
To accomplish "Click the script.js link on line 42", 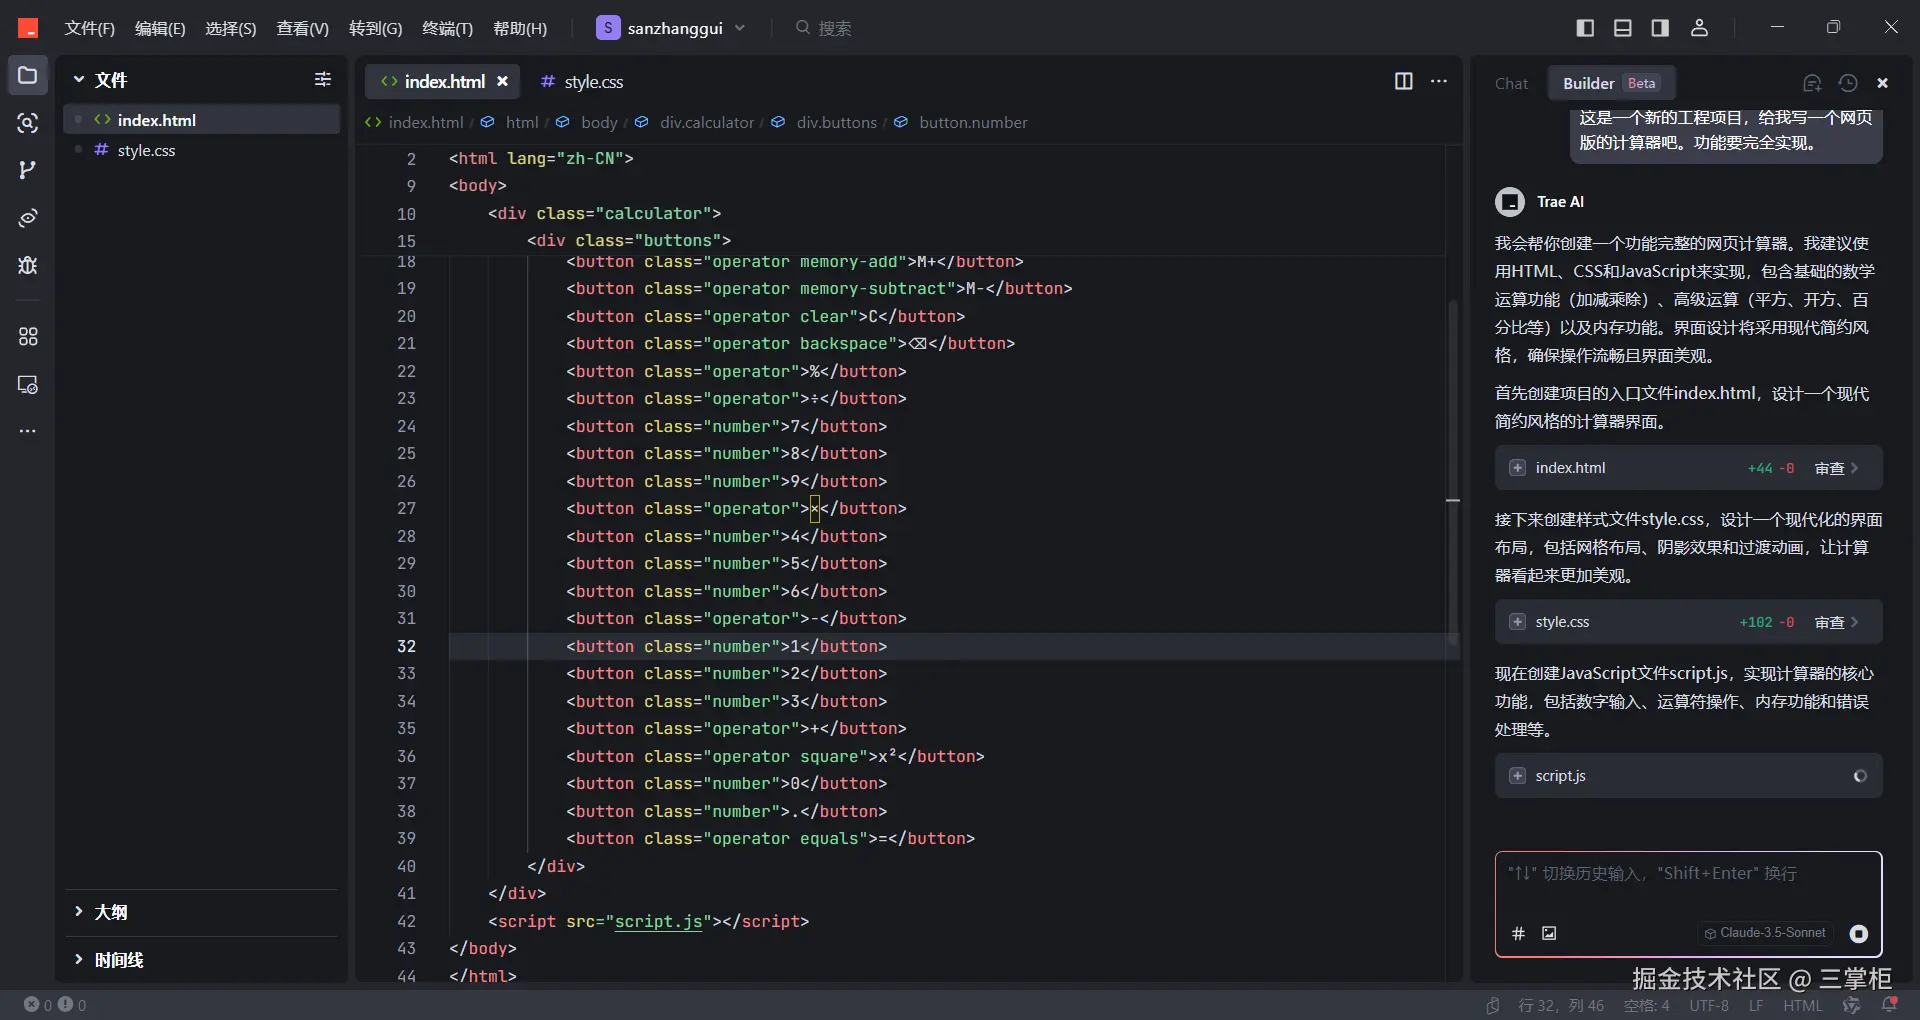I will (658, 921).
